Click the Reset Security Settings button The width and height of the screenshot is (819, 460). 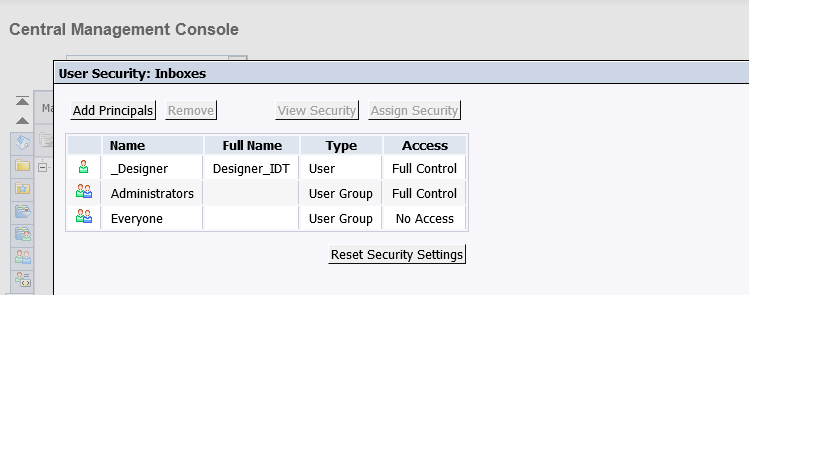[397, 254]
